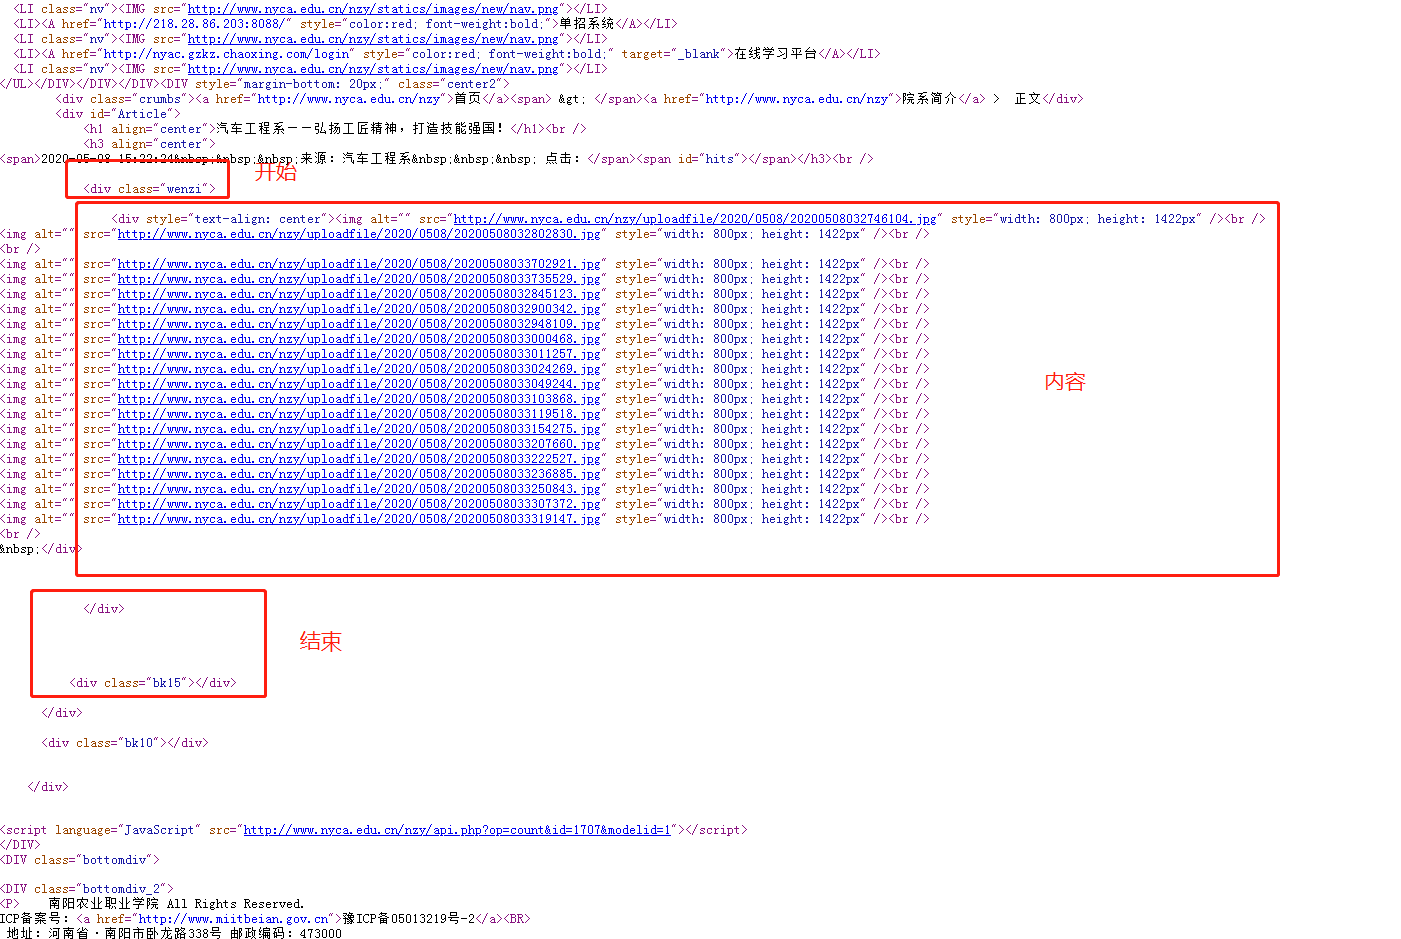Image resolution: width=1401 pixels, height=939 pixels.
Task: Click the address line with 邮政编码：473000
Action: 174,934
